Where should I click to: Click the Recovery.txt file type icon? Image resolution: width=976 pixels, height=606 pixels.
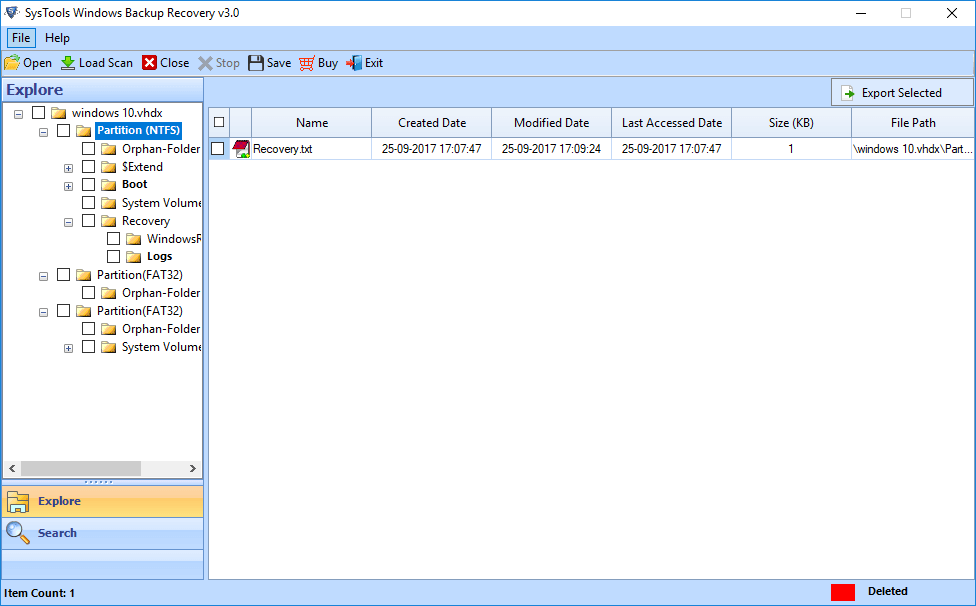click(x=241, y=149)
